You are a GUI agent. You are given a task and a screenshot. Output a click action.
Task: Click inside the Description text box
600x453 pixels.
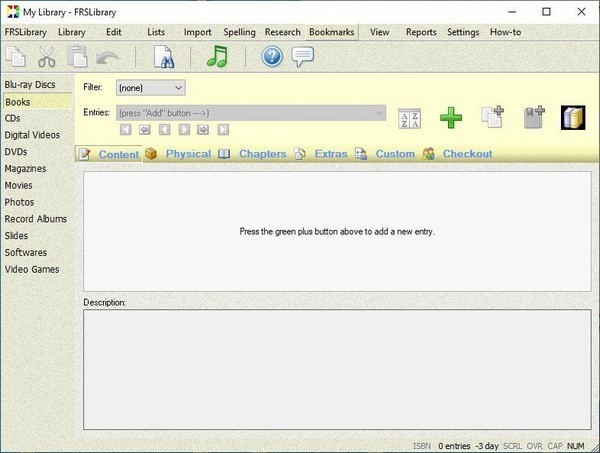[x=336, y=368]
